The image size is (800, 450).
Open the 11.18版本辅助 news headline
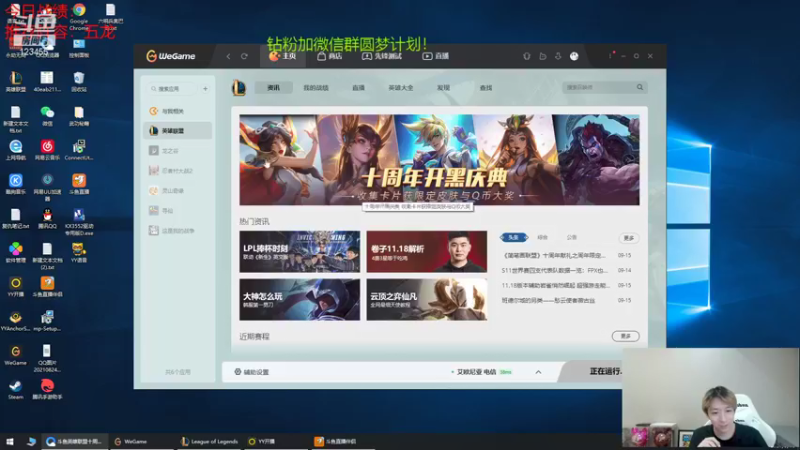coord(555,286)
